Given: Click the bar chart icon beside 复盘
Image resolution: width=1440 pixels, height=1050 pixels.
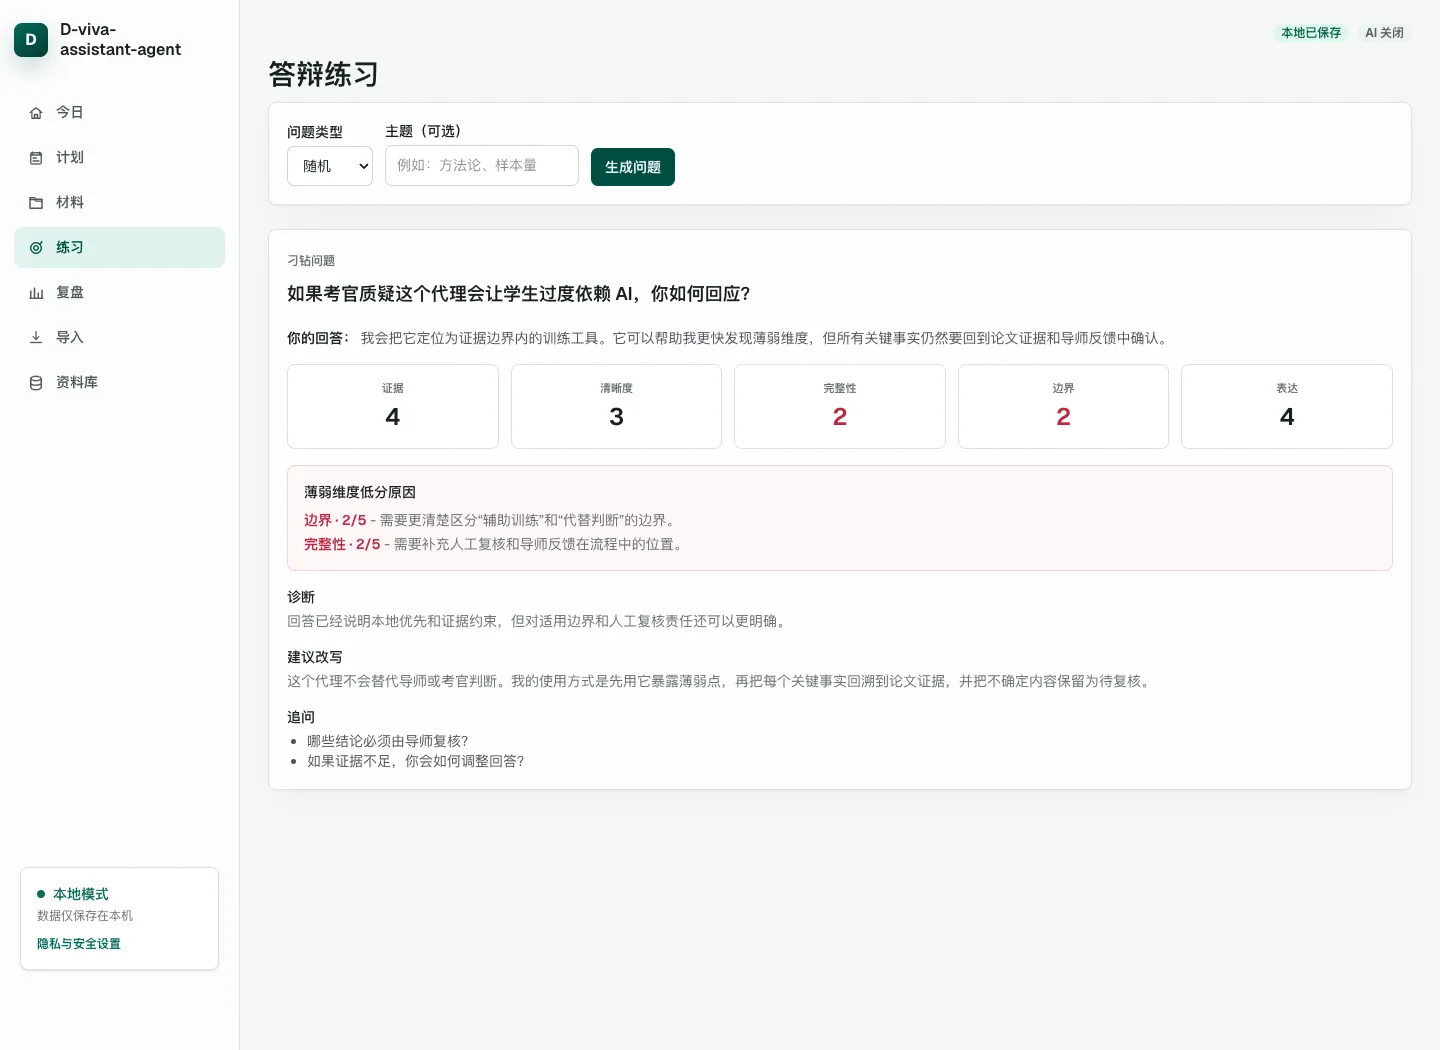Looking at the screenshot, I should point(36,293).
